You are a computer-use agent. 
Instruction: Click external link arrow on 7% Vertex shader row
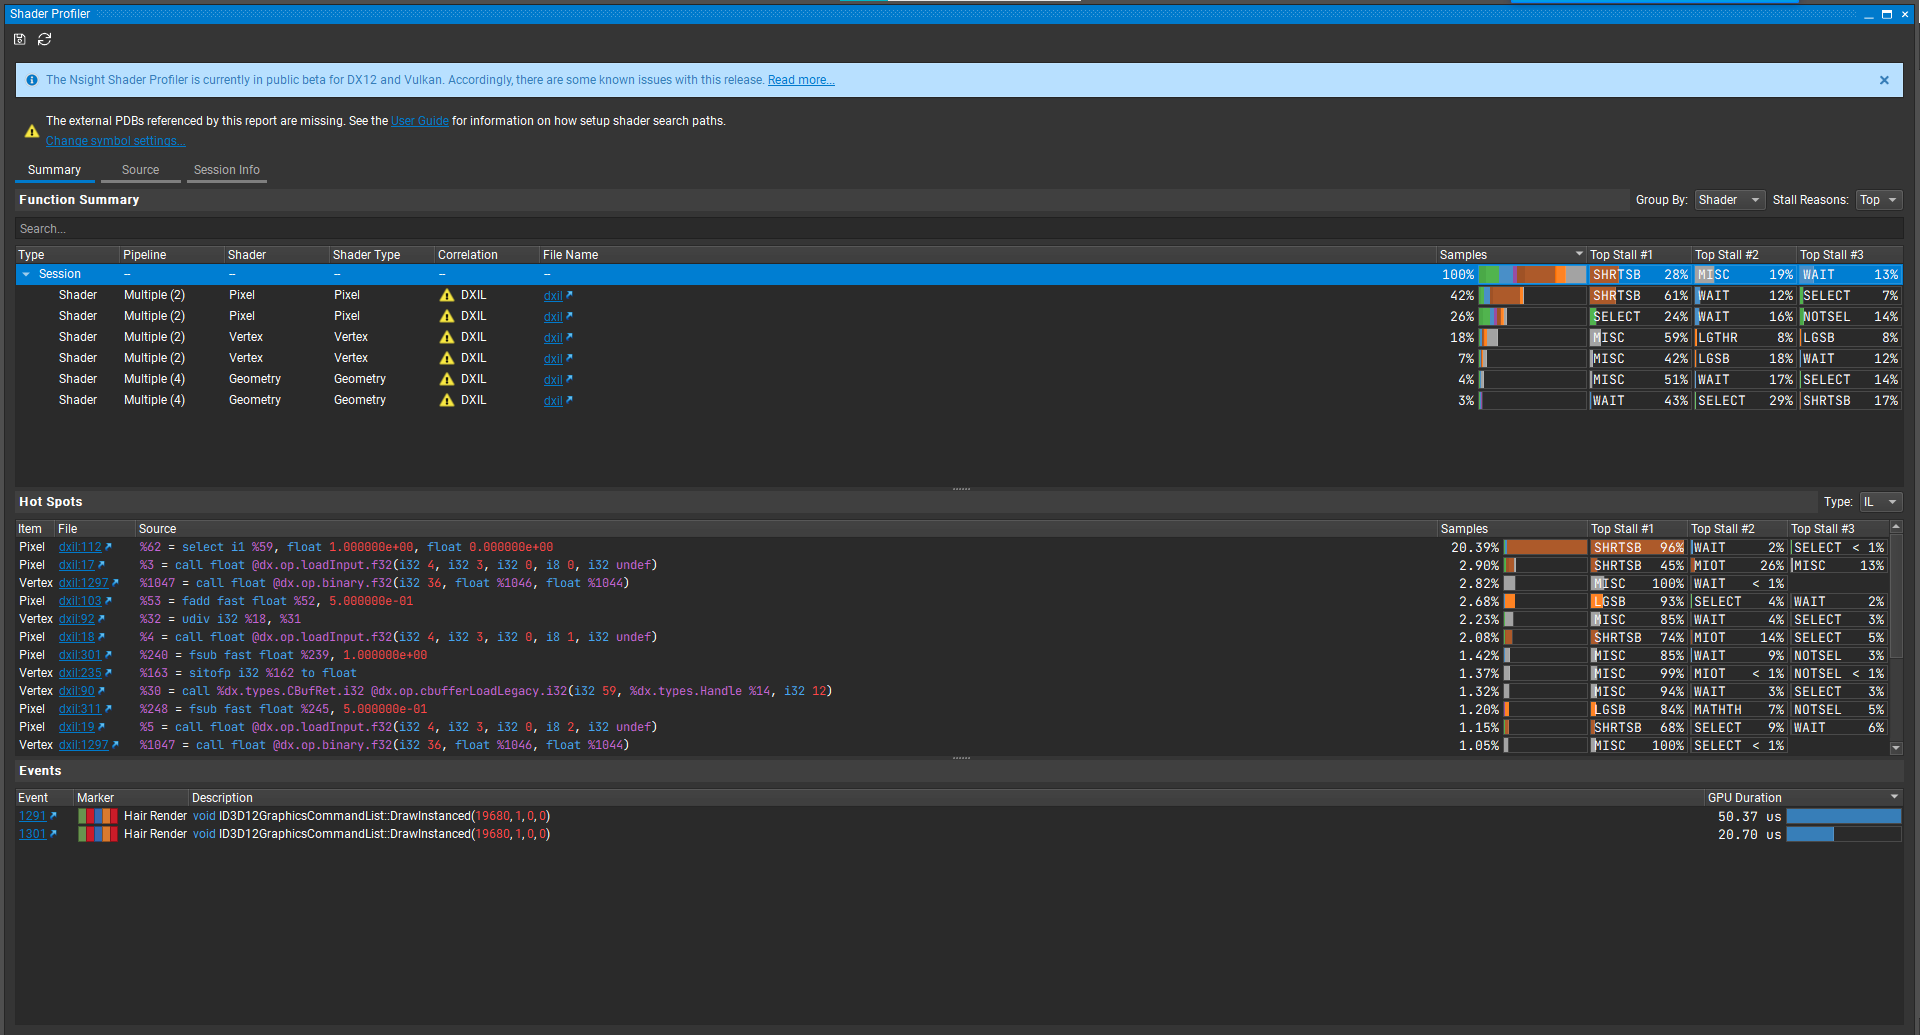coord(569,358)
